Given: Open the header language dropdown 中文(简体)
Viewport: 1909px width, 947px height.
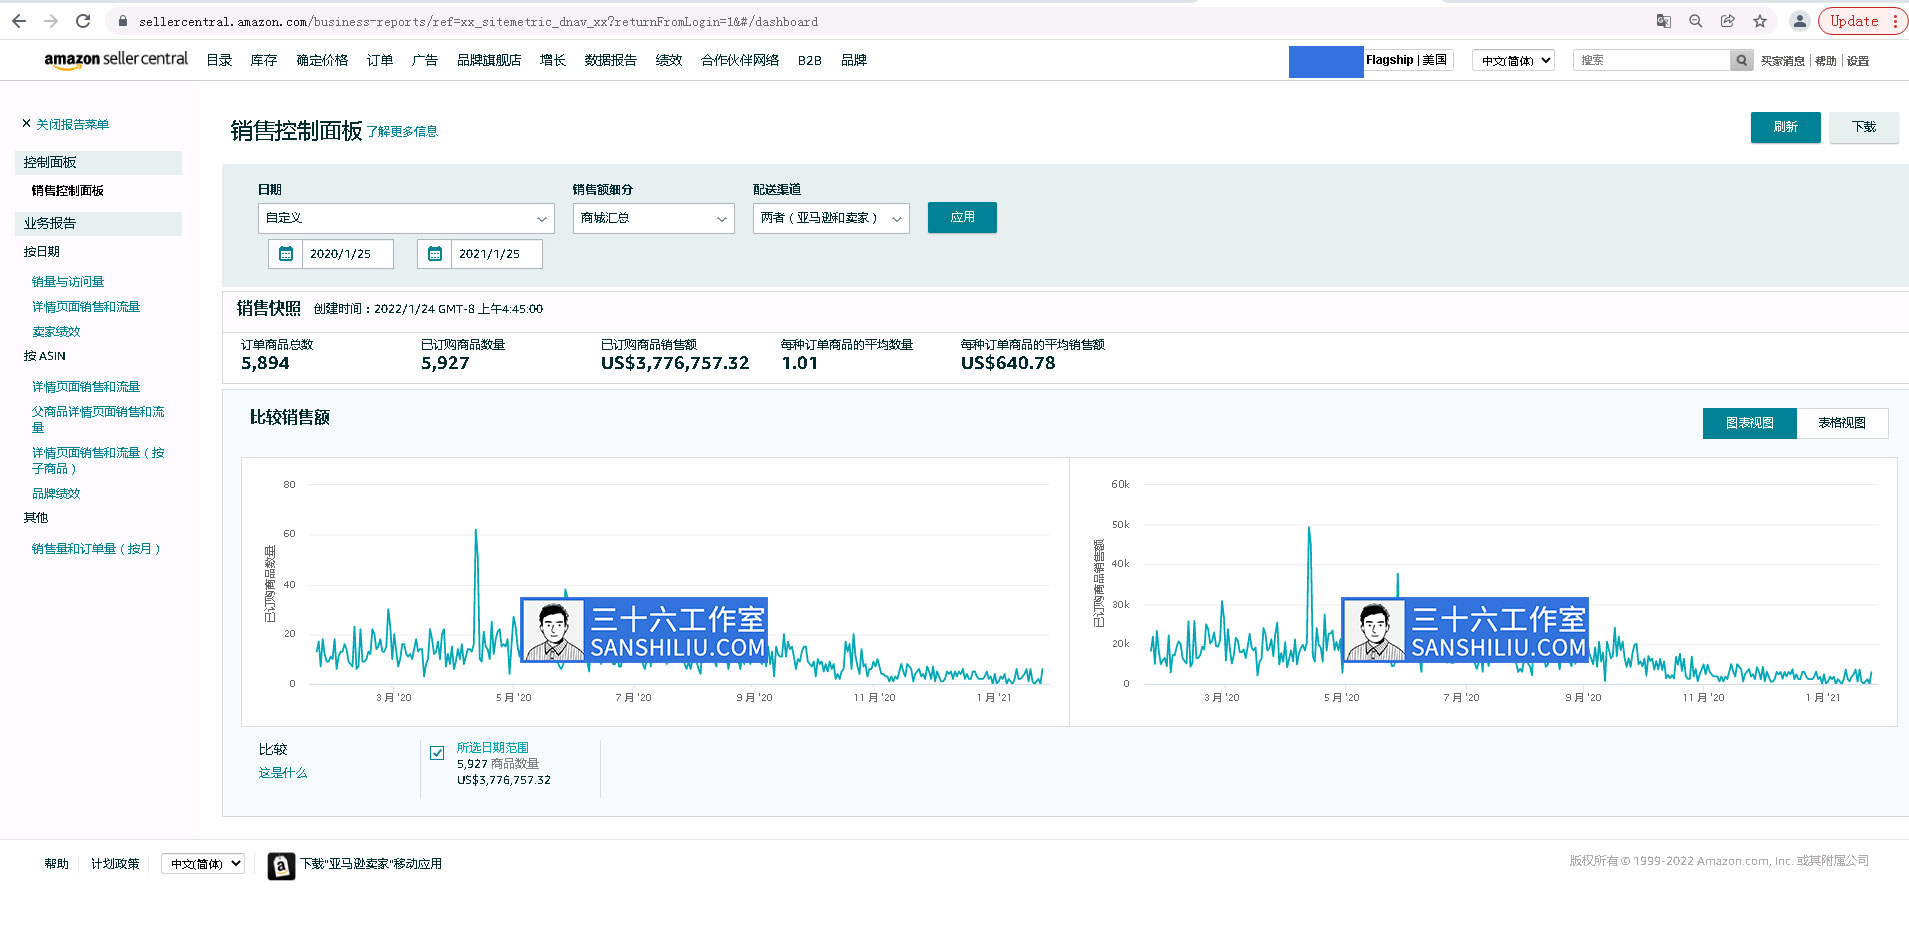Looking at the screenshot, I should (x=1513, y=61).
